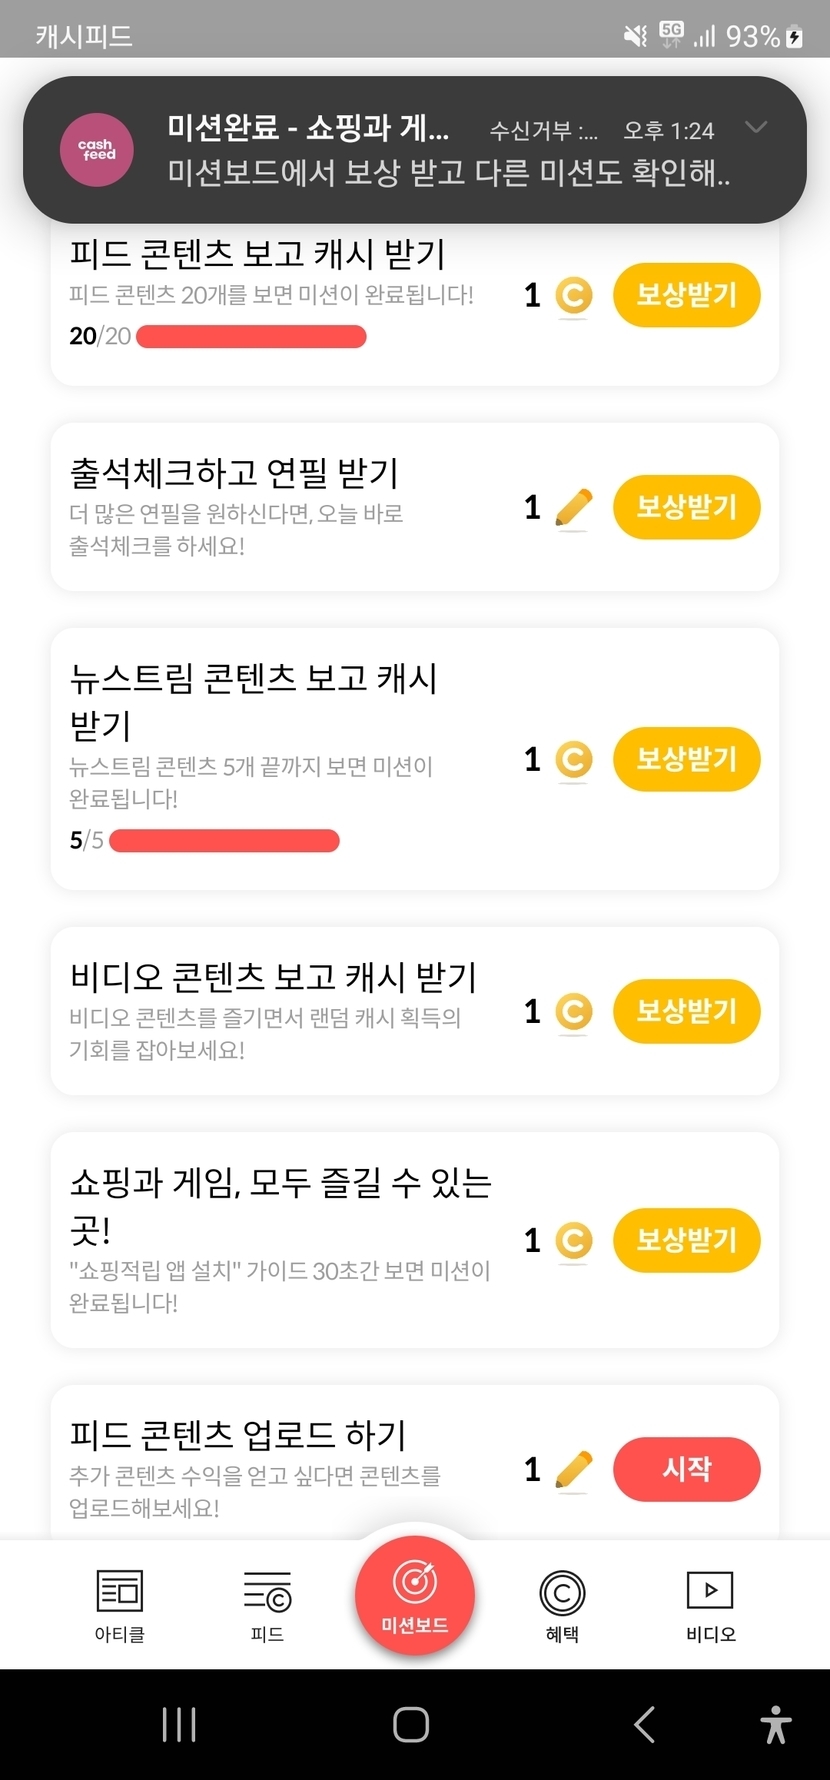This screenshot has width=830, height=1780.
Task: Claim the 출석체크 pencil reward
Action: (x=686, y=507)
